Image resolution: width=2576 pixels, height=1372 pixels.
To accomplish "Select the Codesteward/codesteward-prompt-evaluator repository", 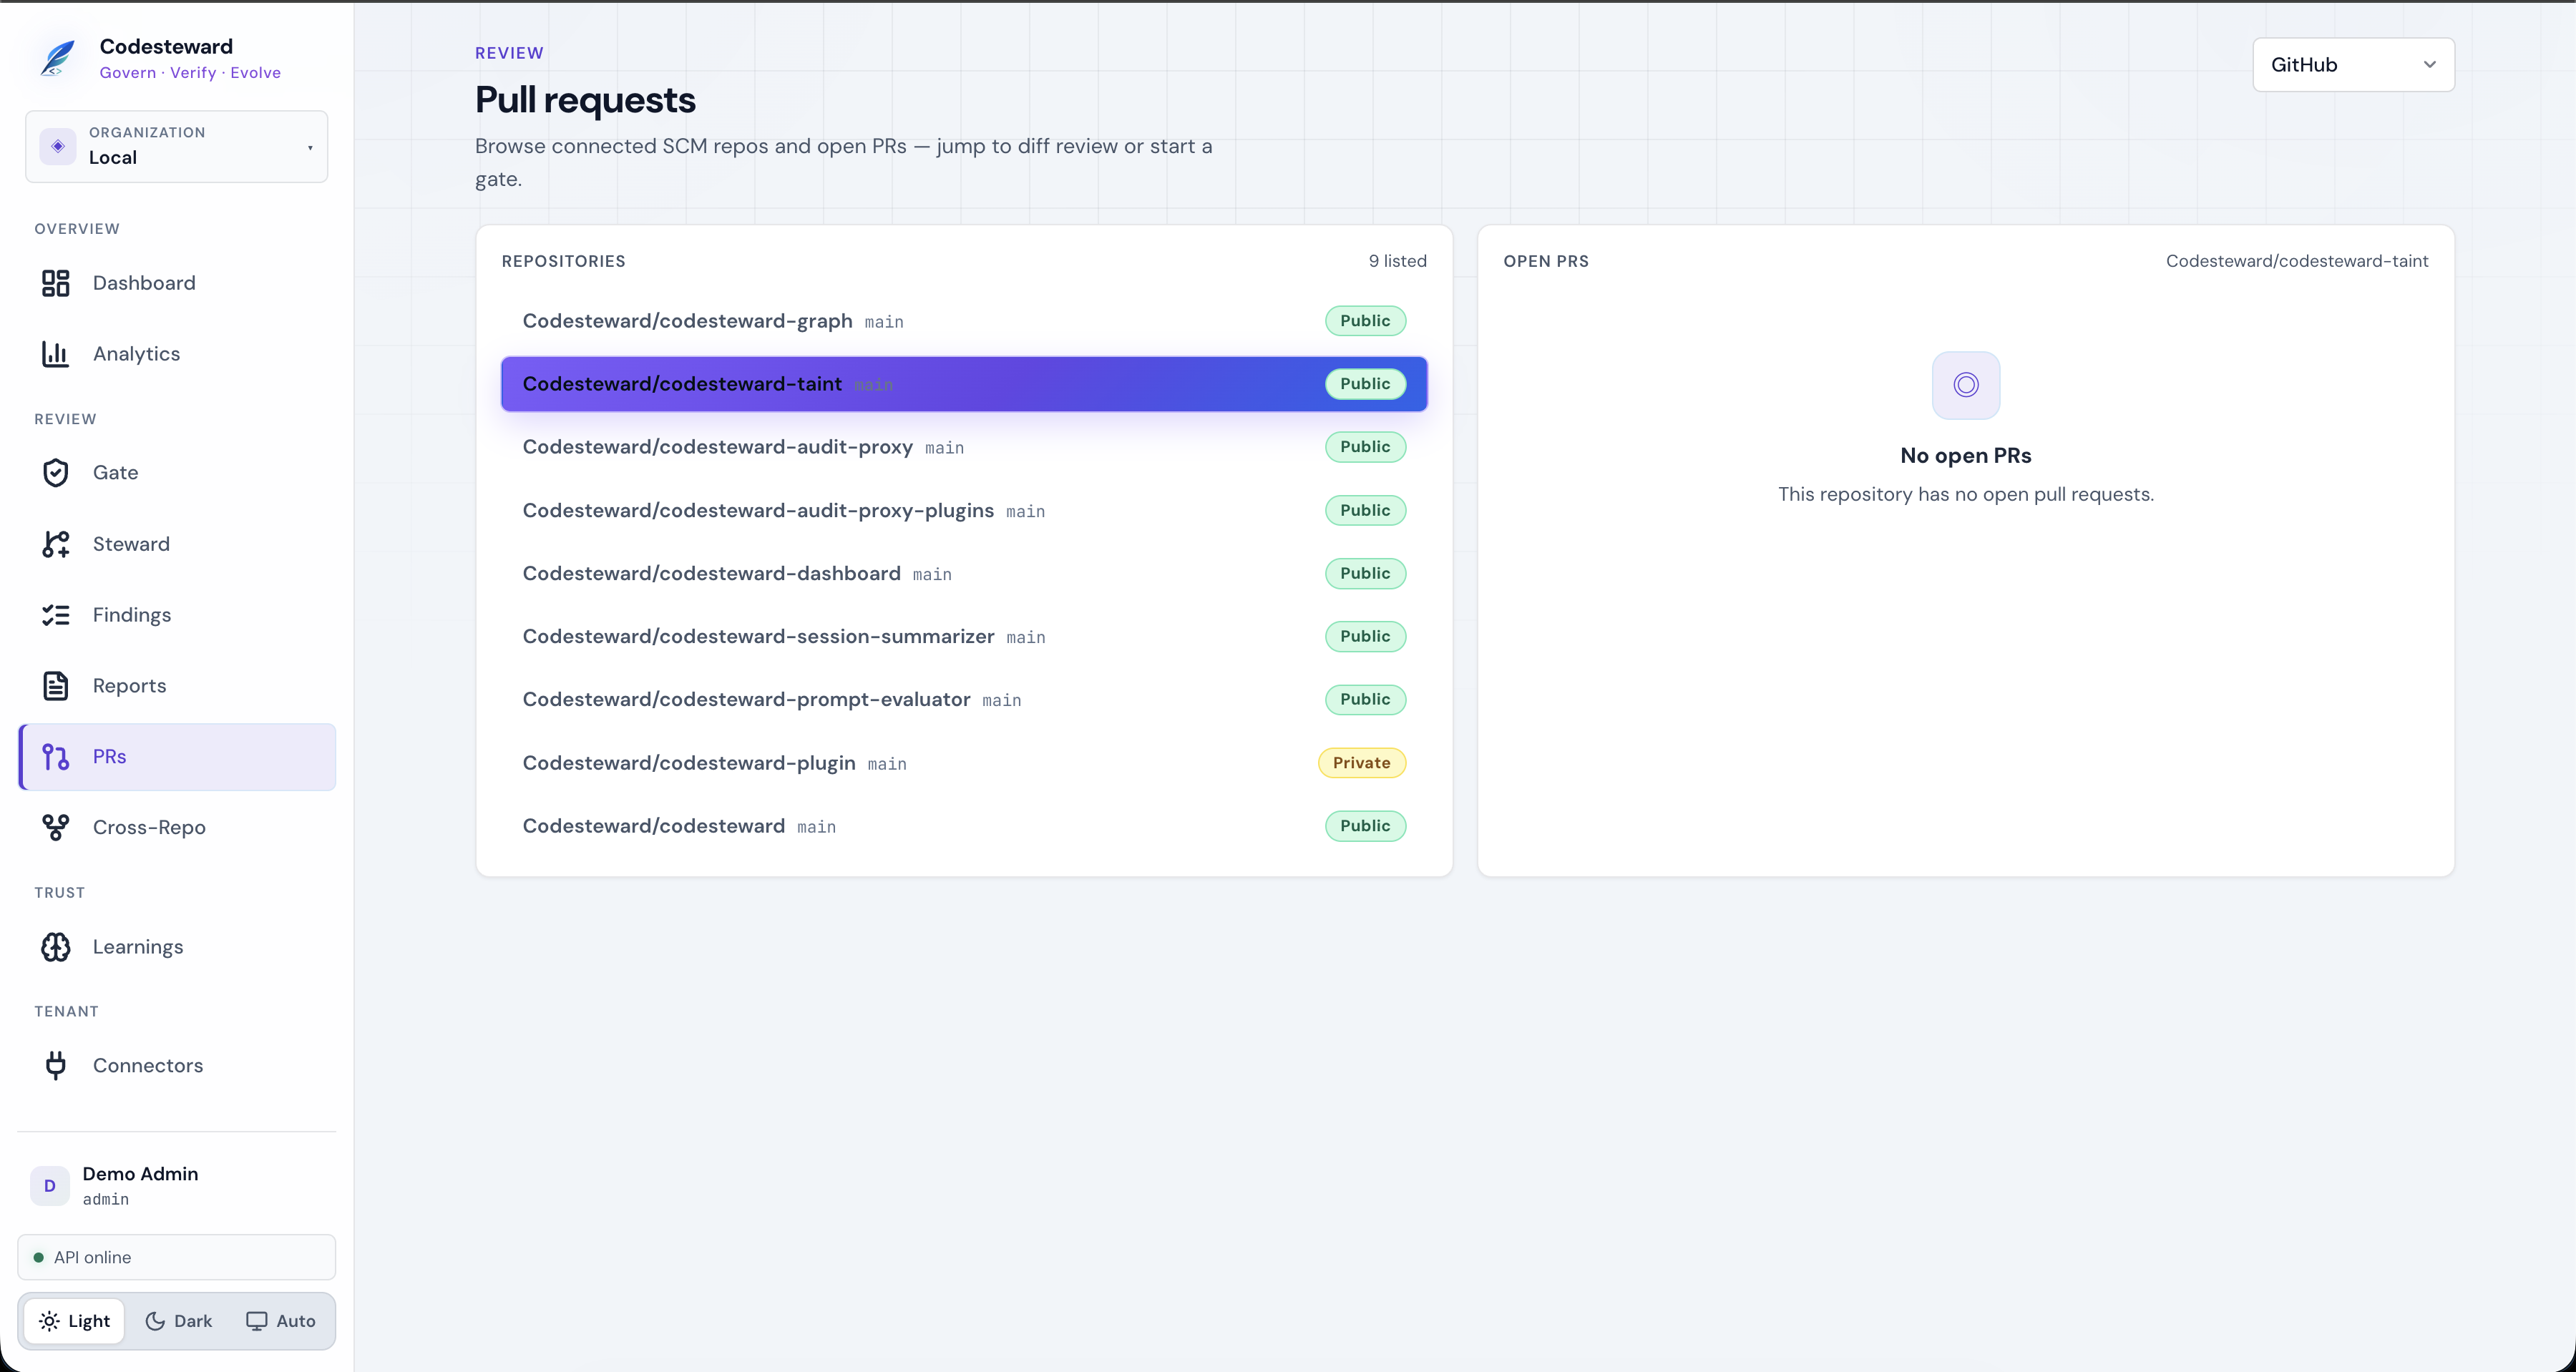I will tap(964, 699).
